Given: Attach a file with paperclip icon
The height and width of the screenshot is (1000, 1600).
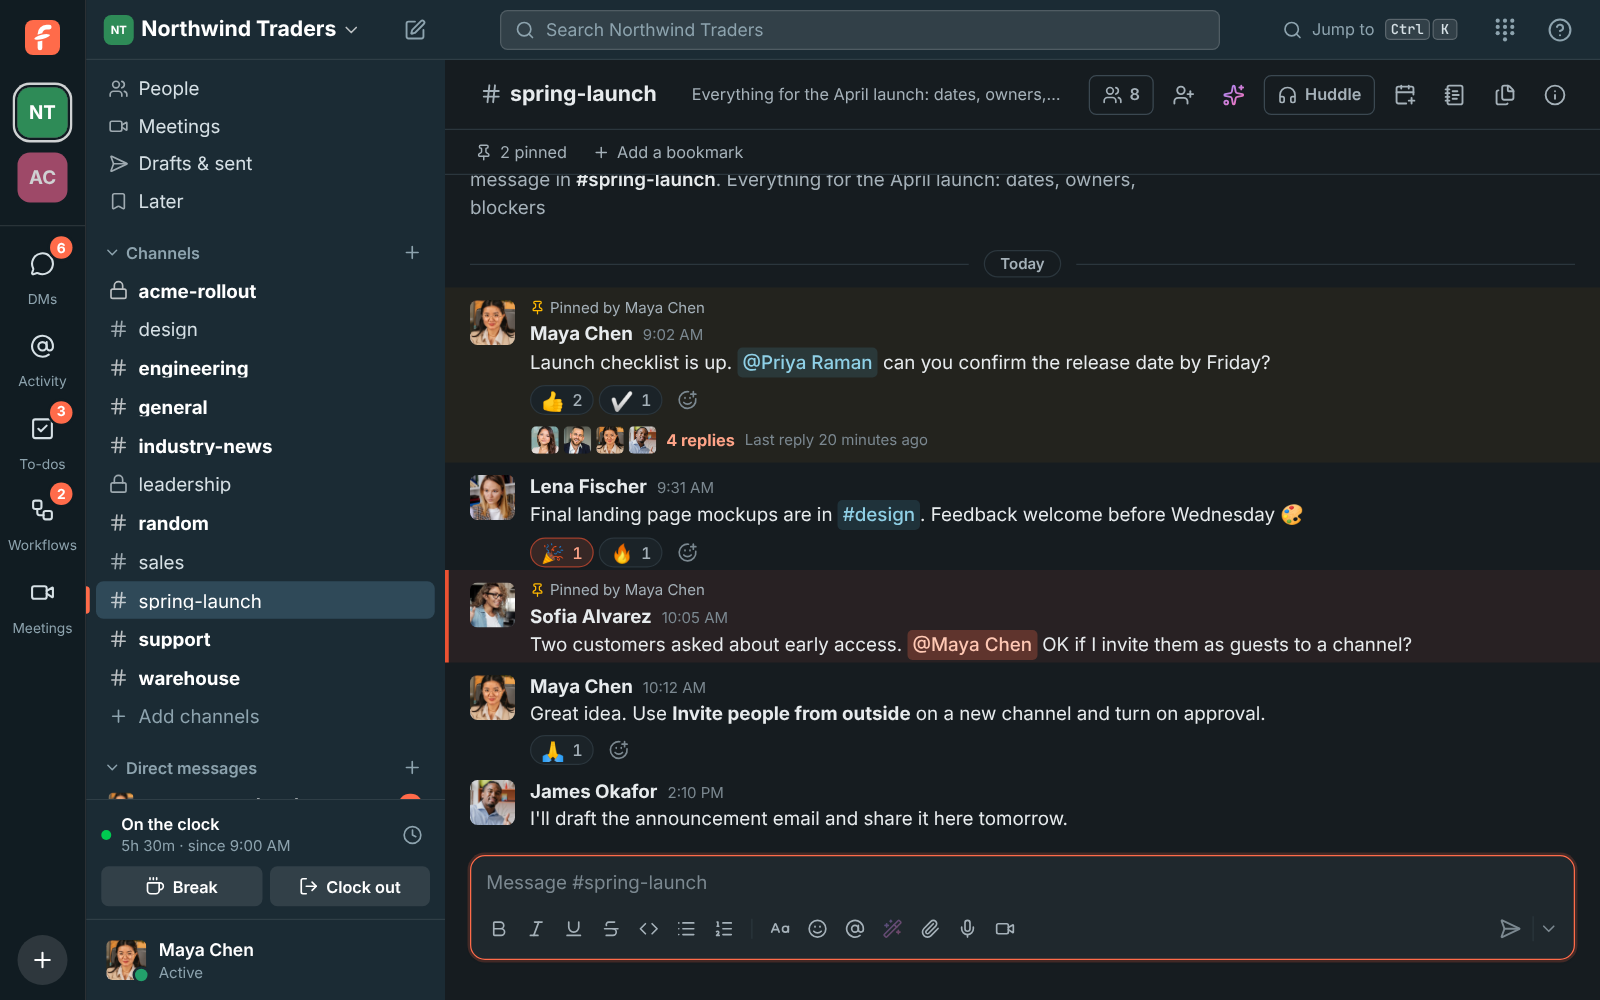Looking at the screenshot, I should point(930,929).
